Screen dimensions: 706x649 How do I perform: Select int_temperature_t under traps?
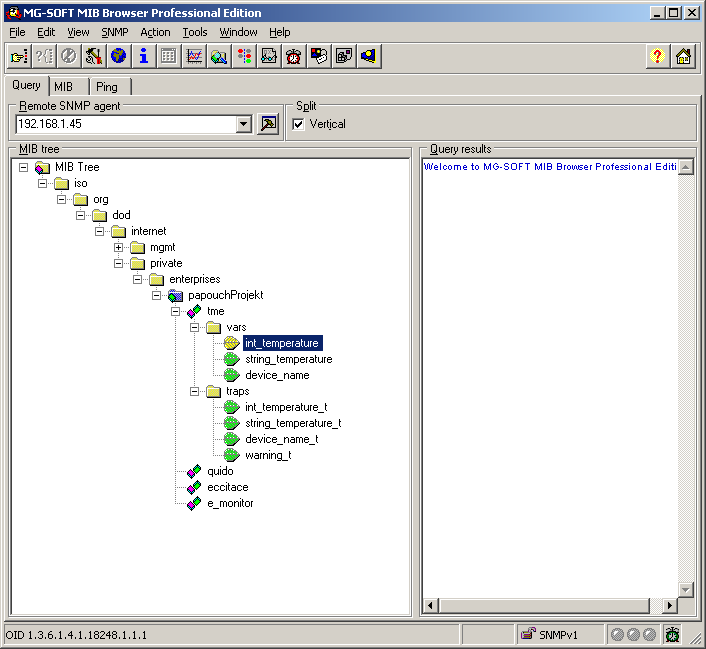click(286, 407)
